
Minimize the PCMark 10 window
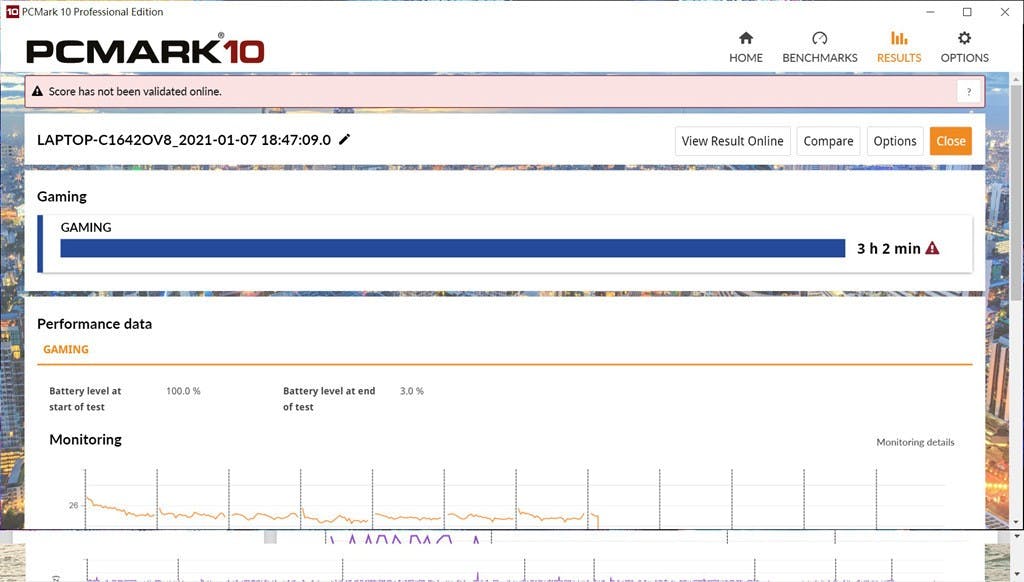pos(930,12)
